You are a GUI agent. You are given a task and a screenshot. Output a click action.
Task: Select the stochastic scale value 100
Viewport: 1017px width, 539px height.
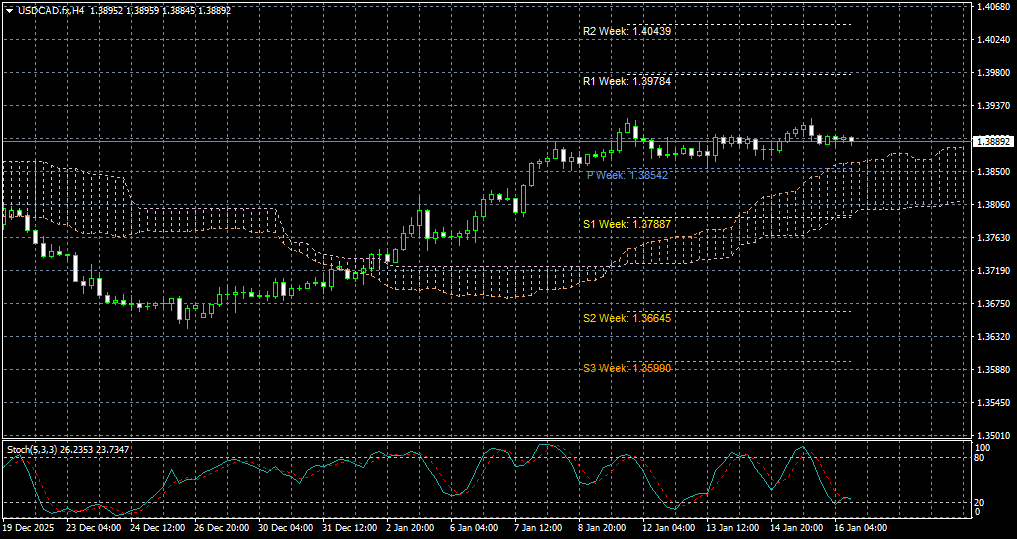tap(985, 448)
